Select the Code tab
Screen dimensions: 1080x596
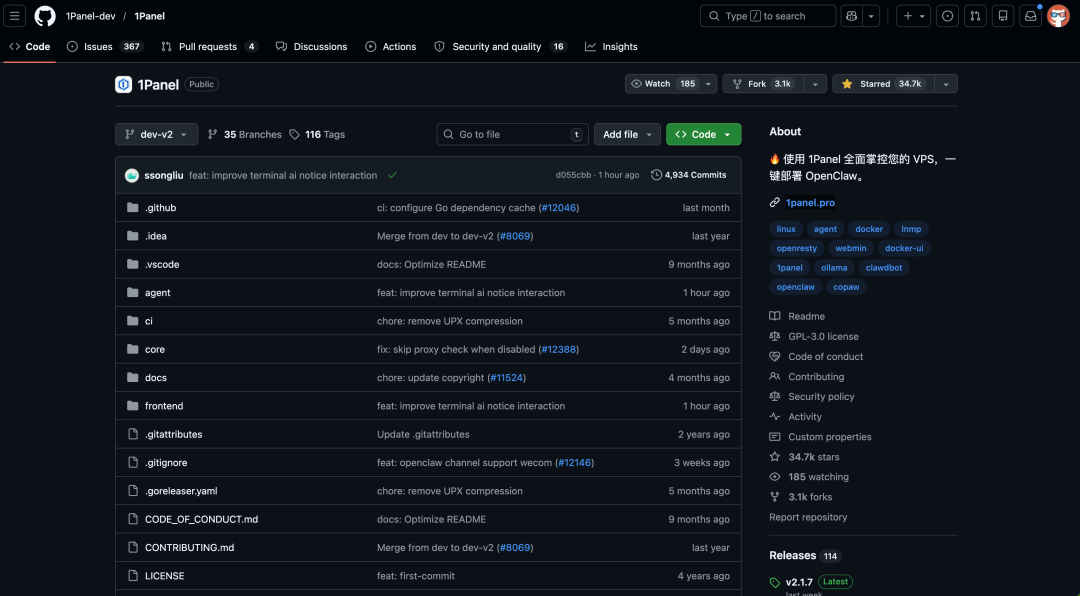(x=30, y=47)
